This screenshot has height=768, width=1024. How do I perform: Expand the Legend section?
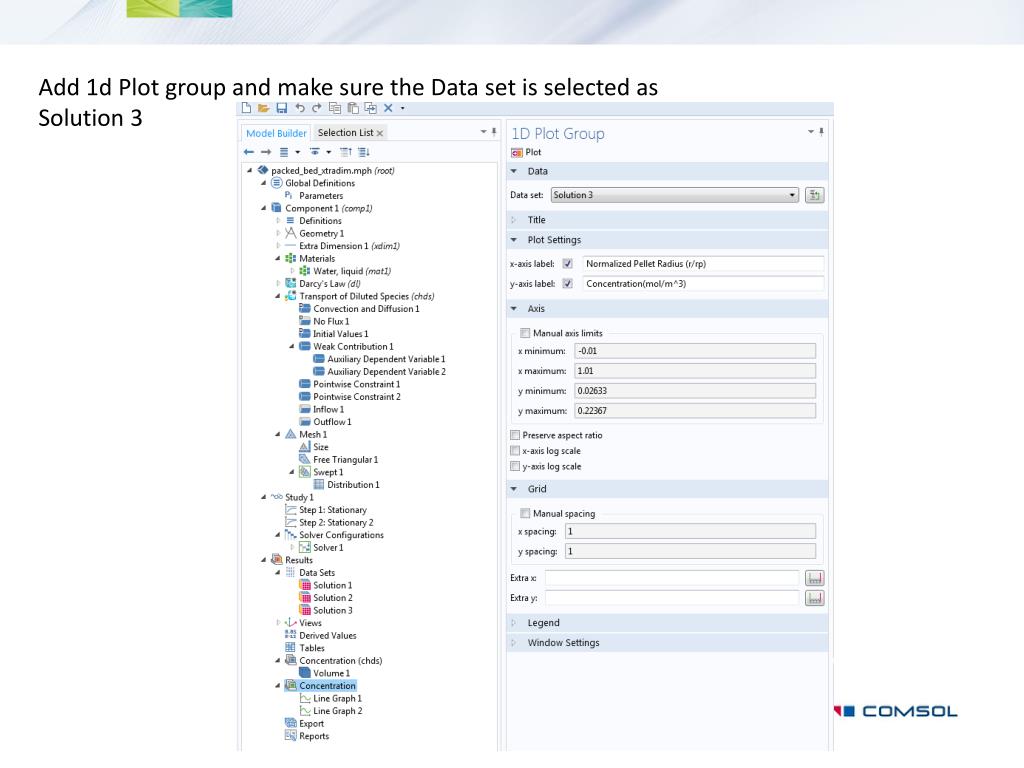(x=543, y=623)
